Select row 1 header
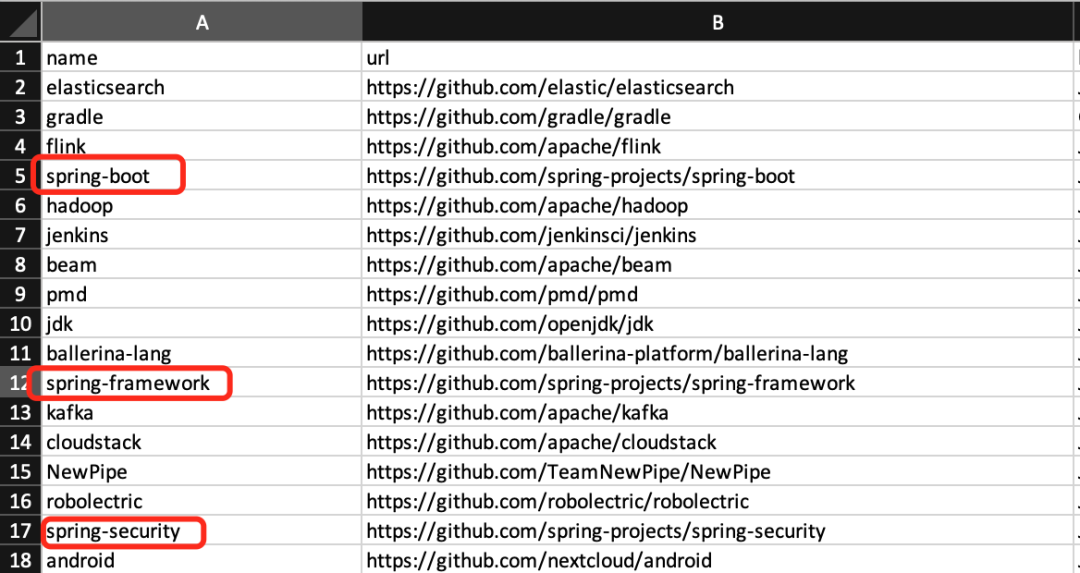1080x573 pixels. coord(20,58)
